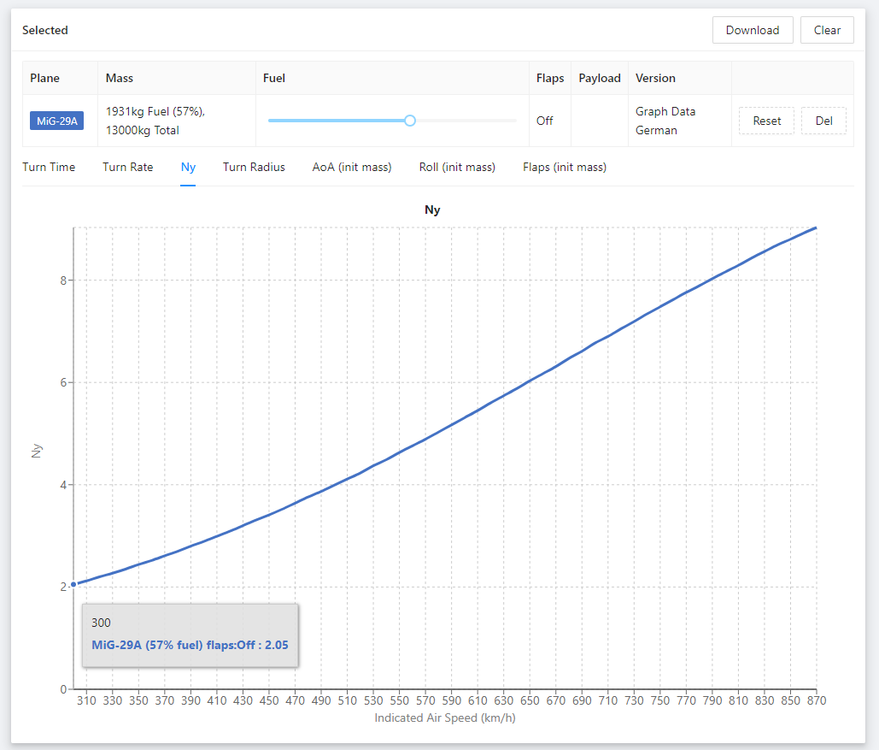The image size is (879, 750).
Task: Click the fuel slider handle
Action: pyautogui.click(x=410, y=120)
